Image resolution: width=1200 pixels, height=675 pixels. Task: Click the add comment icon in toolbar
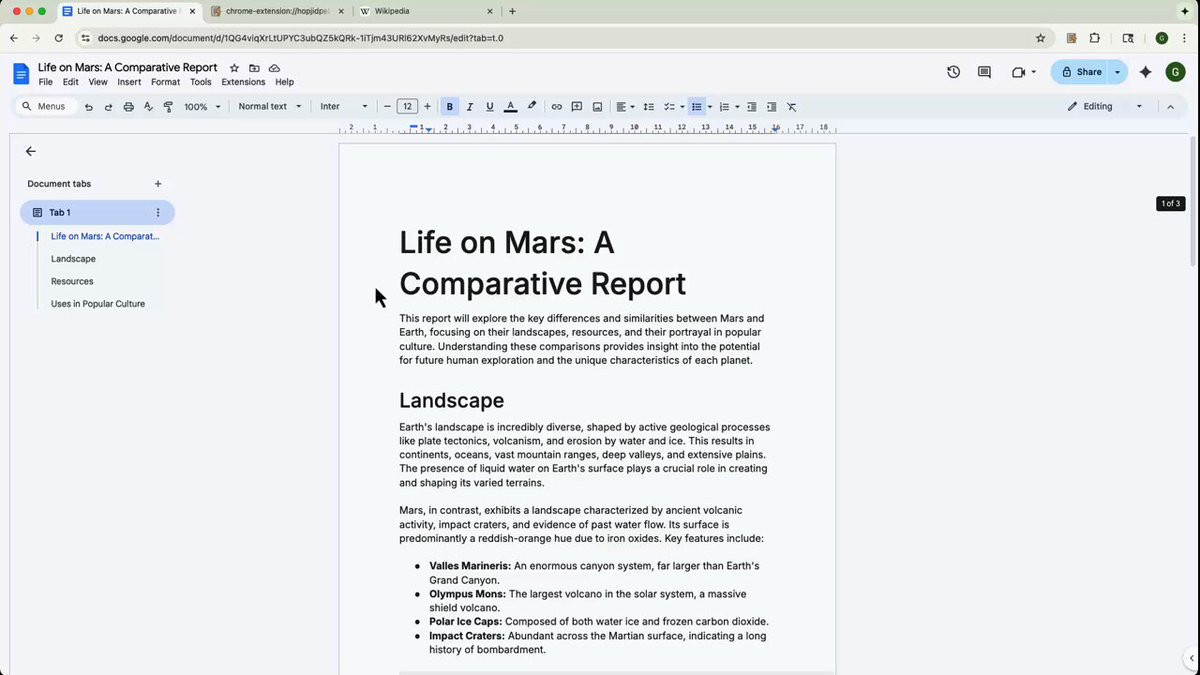click(577, 107)
